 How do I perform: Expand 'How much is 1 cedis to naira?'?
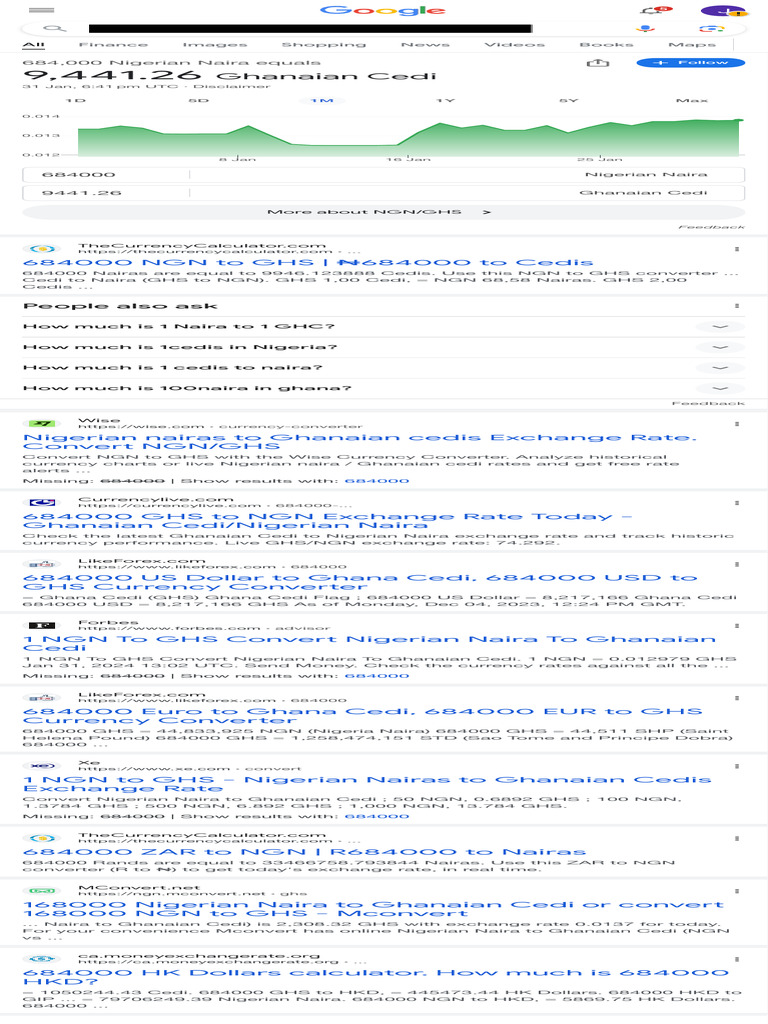pyautogui.click(x=383, y=368)
